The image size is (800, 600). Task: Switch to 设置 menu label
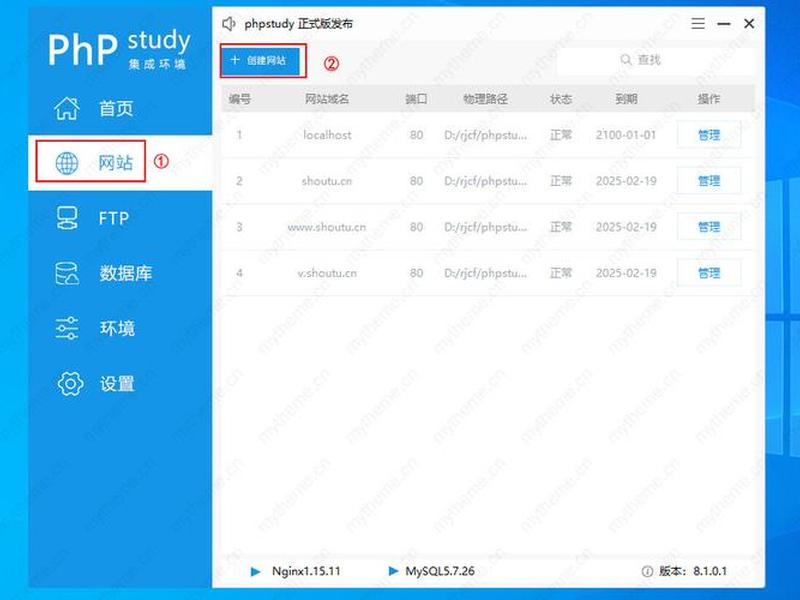point(117,383)
